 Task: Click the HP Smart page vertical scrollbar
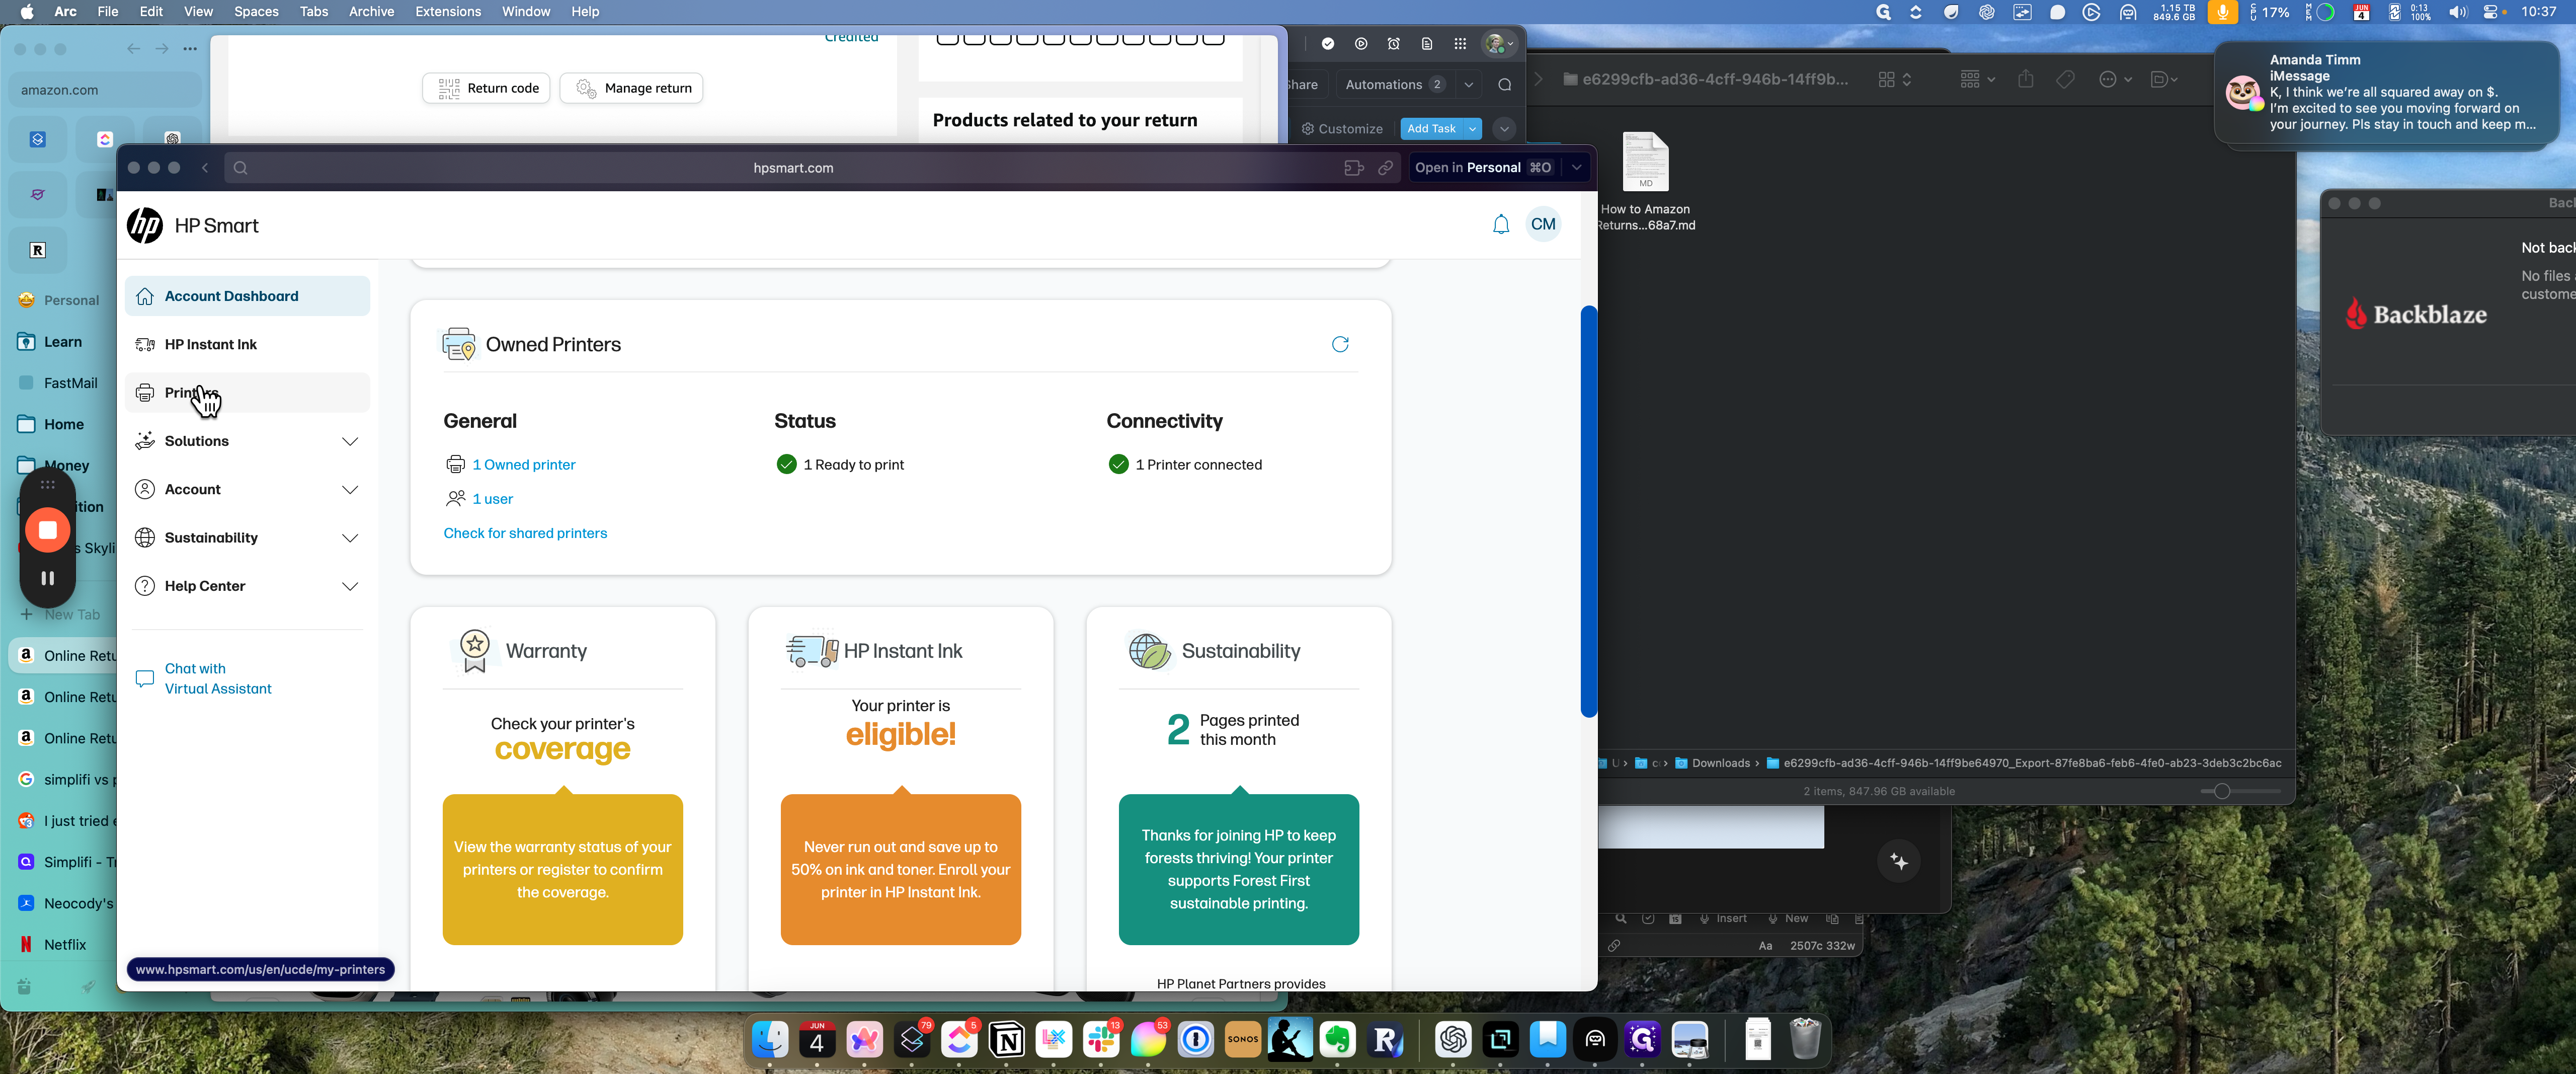1588,511
